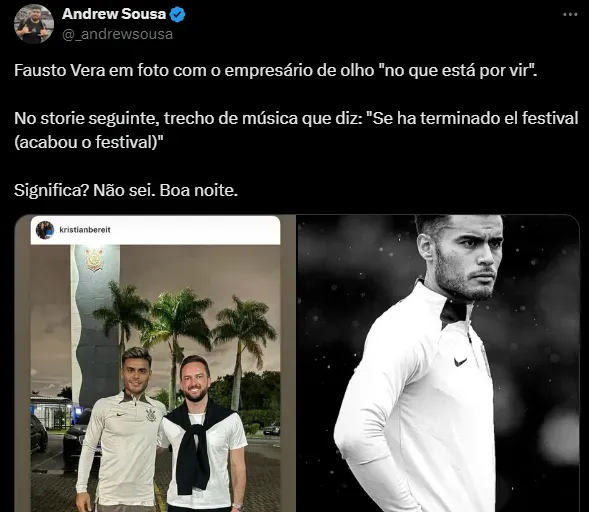This screenshot has width=589, height=512.
Task: Open the black-and-white player photo
Action: tap(438, 363)
